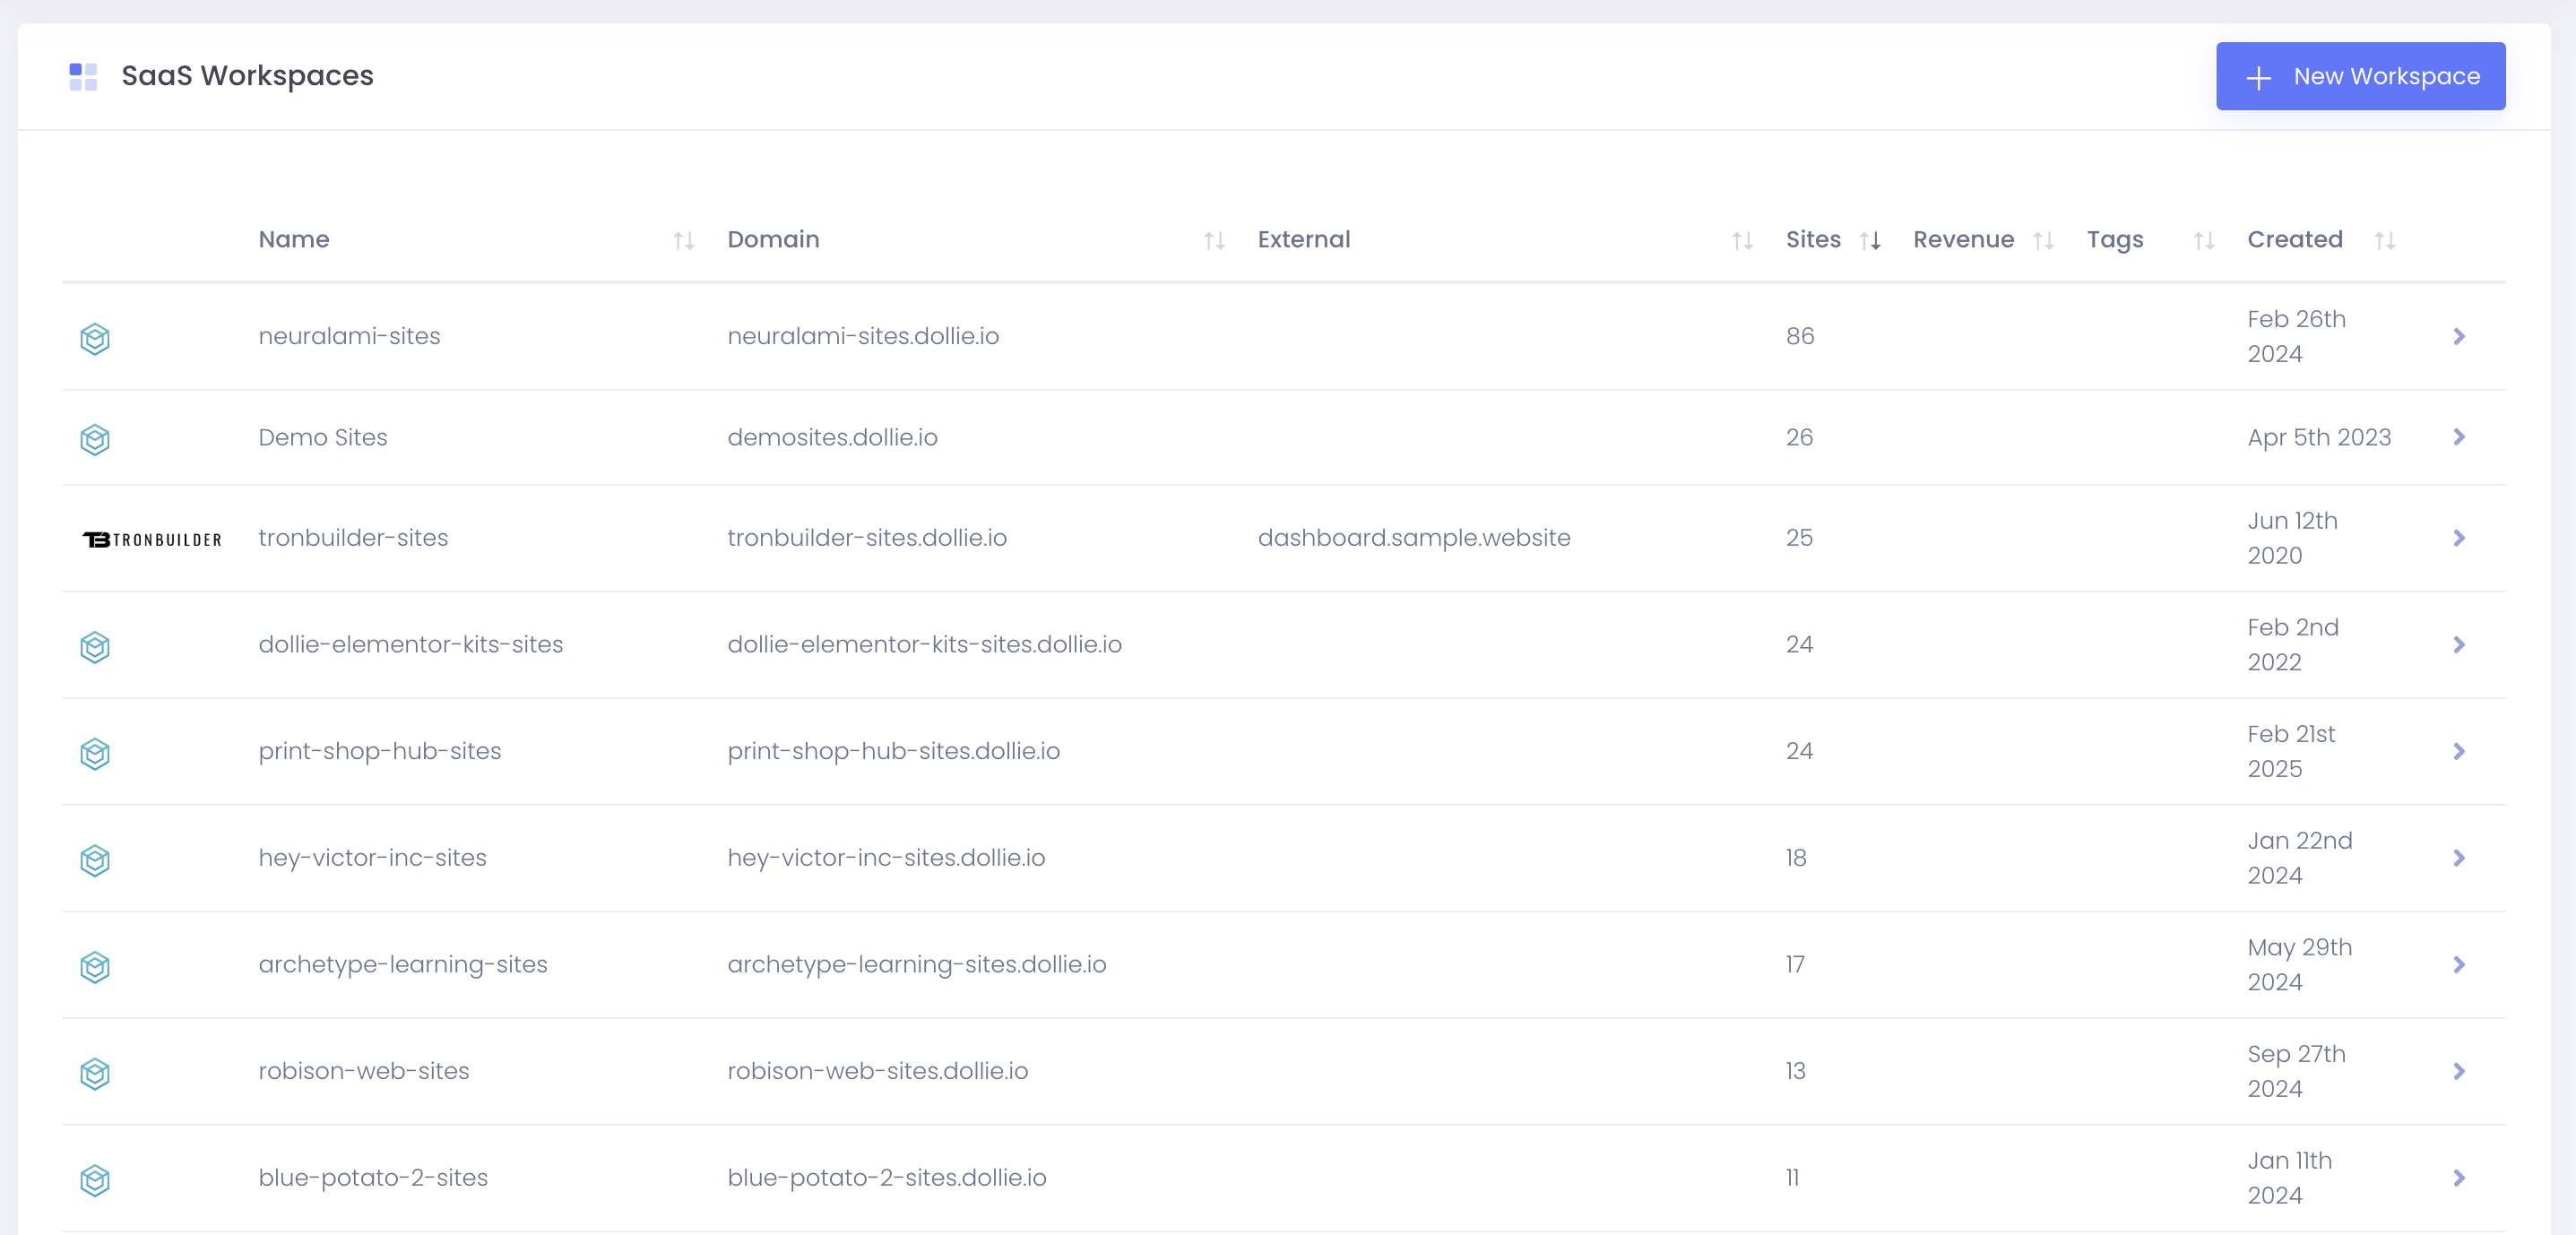Toggle sorting on the Sites column

pyautogui.click(x=1871, y=240)
